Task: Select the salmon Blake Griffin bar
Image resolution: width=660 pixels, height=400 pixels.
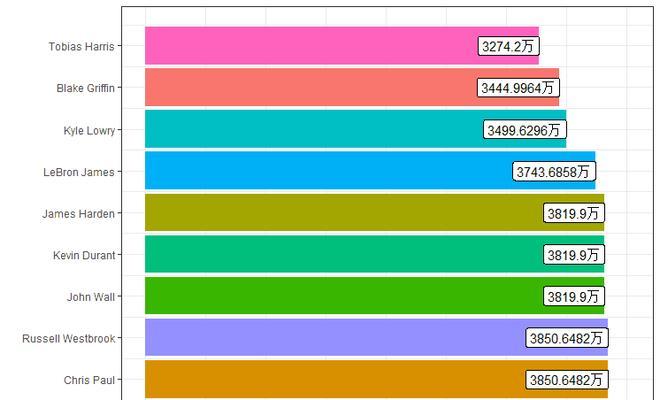Action: [352, 87]
